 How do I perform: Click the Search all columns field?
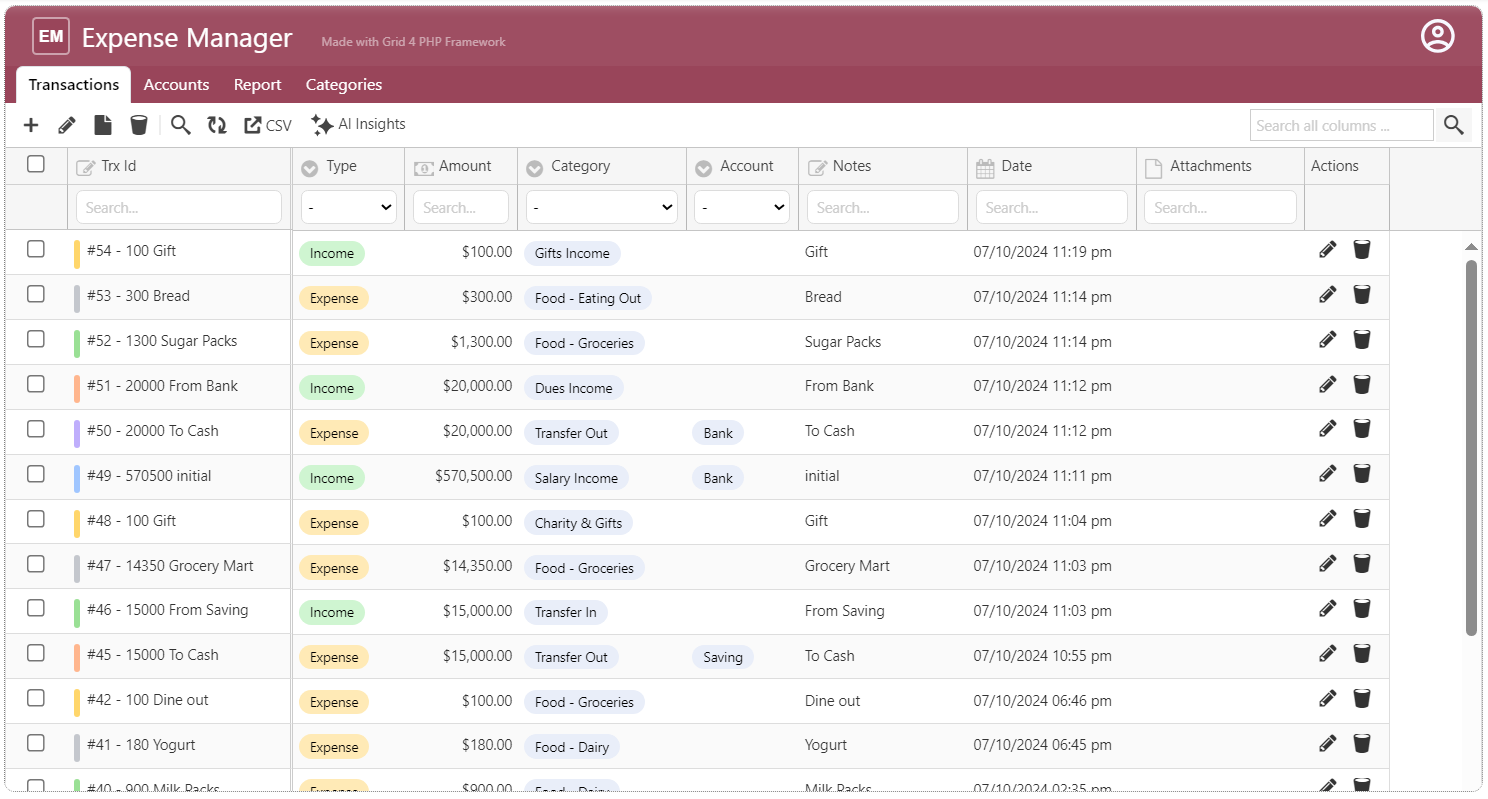tap(1340, 126)
